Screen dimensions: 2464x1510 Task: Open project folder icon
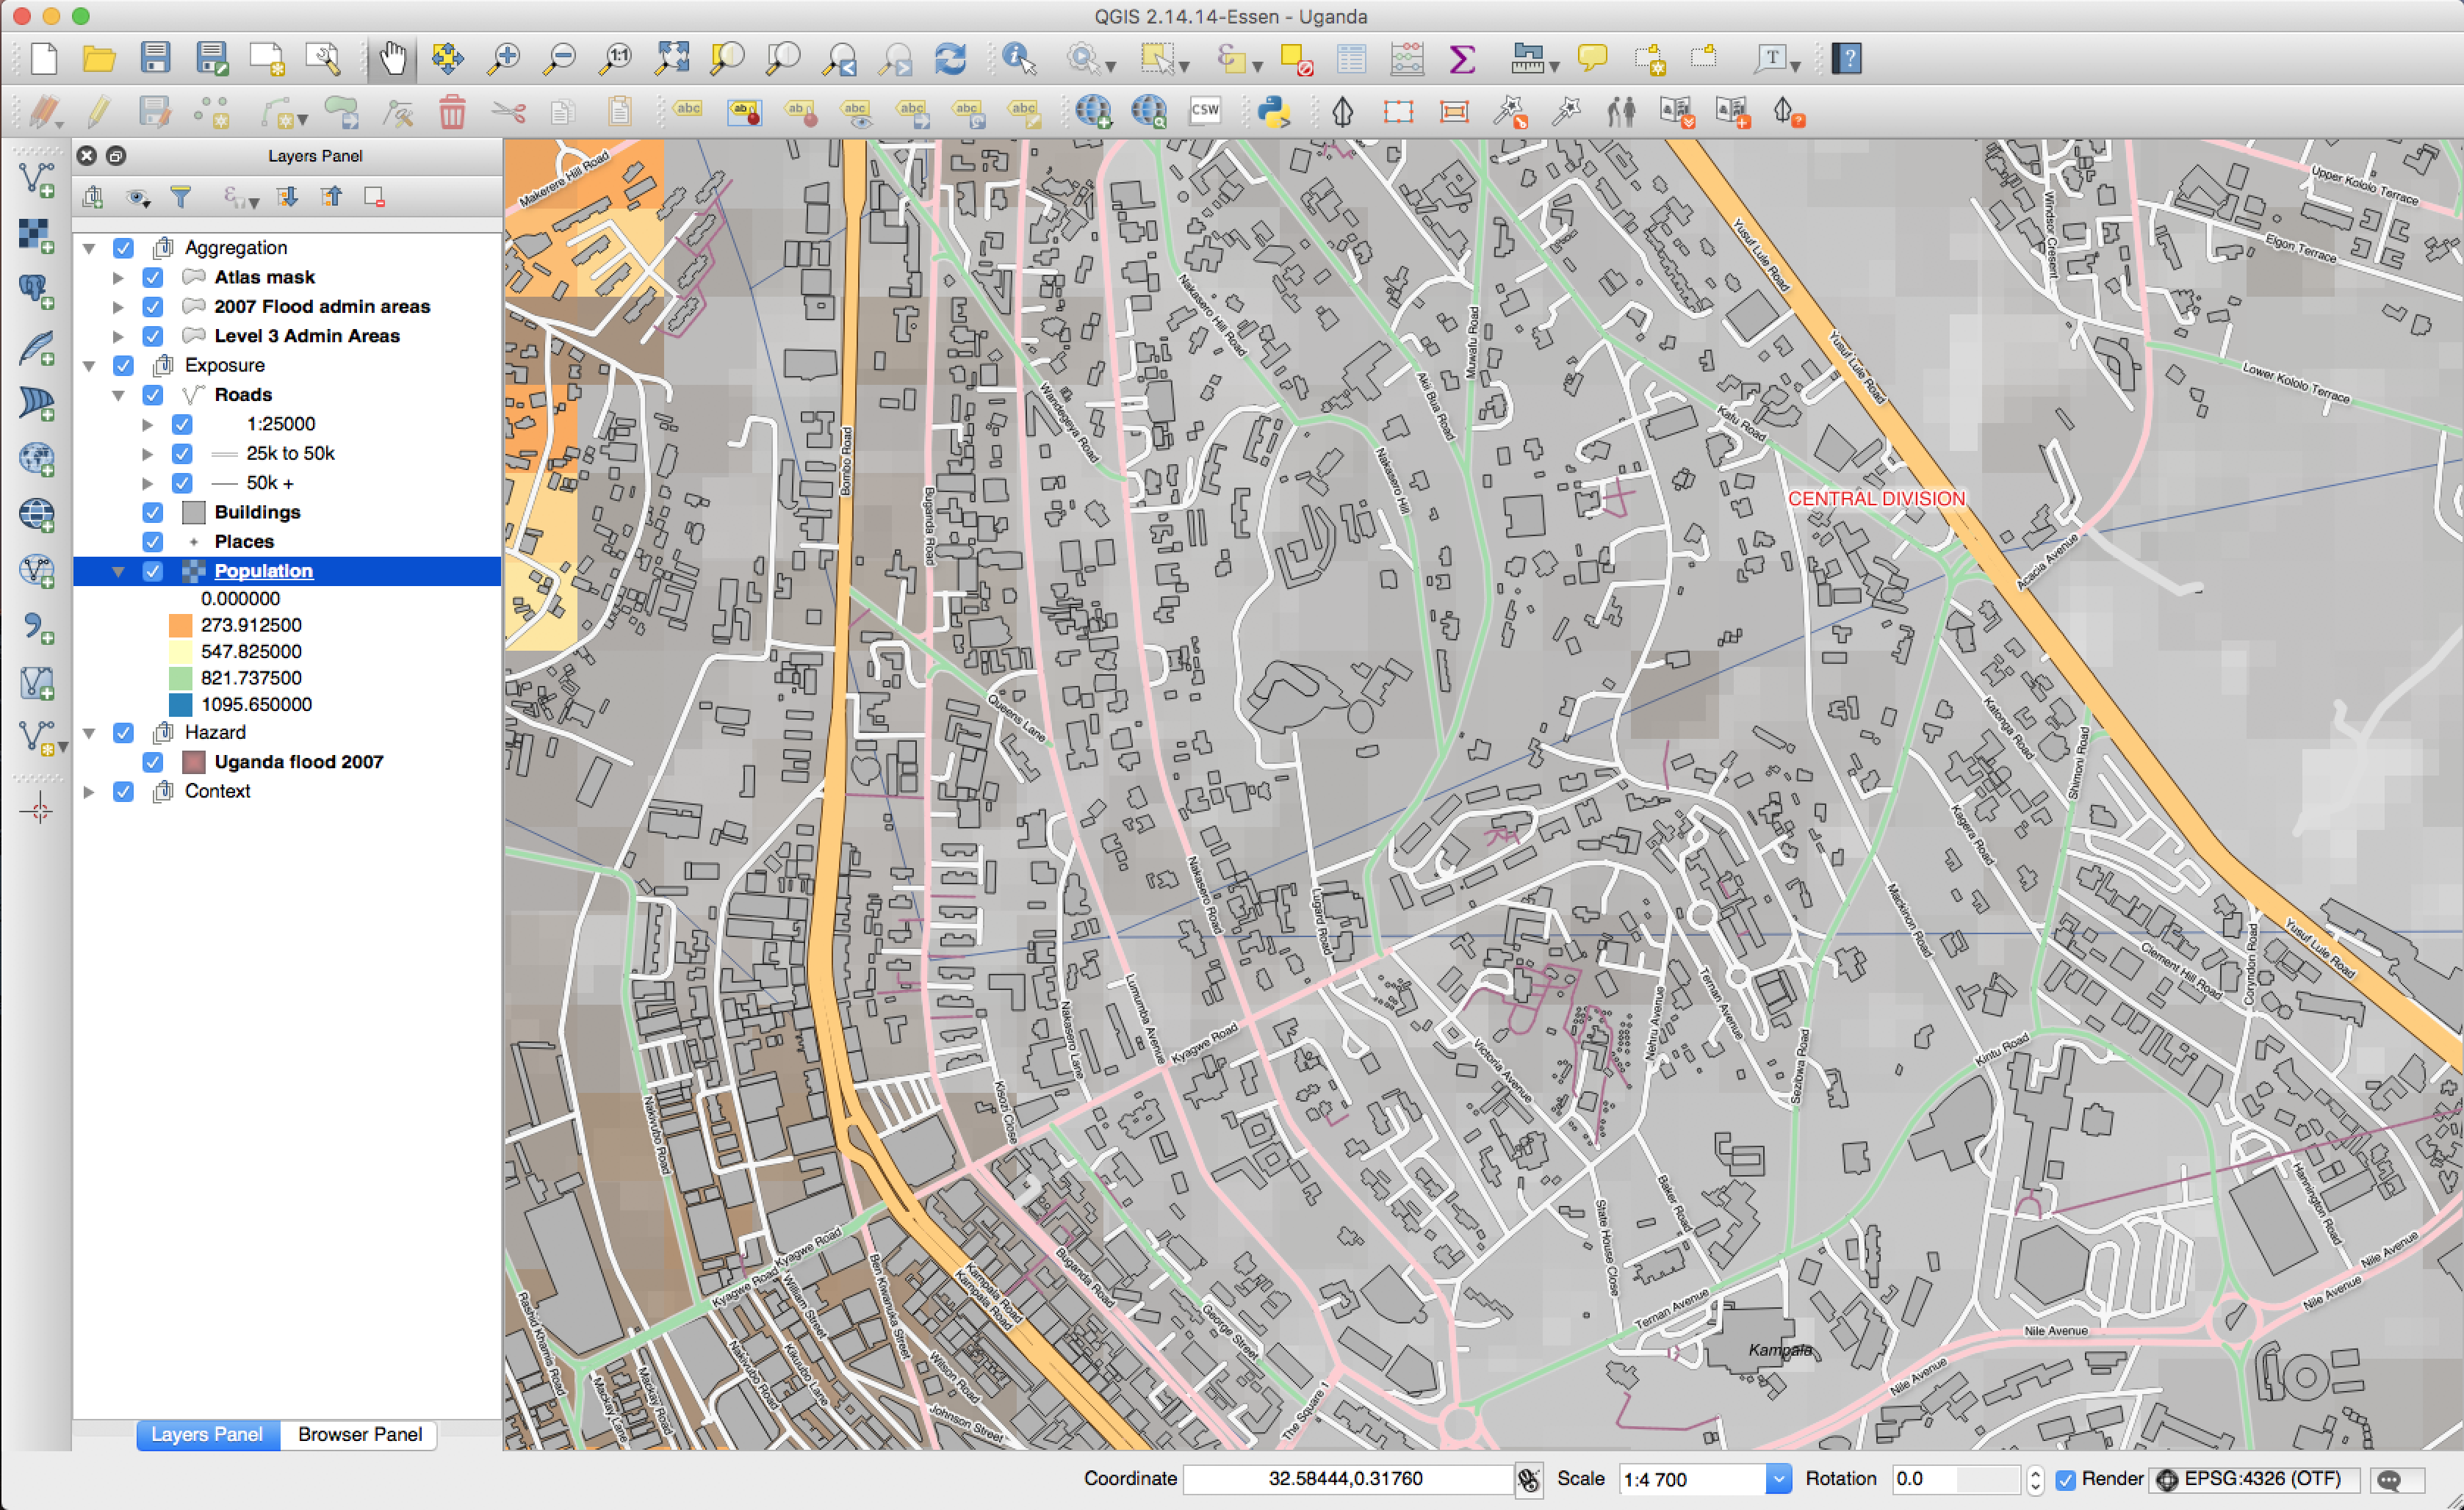click(99, 59)
